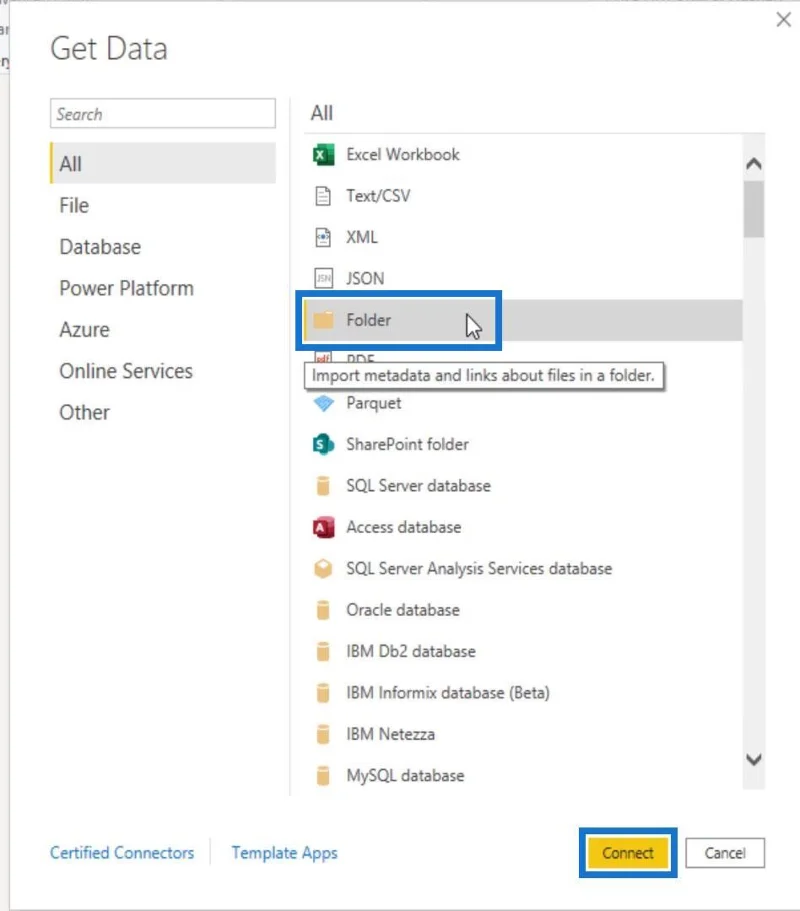
Task: Click the IBM Netezza cylinder icon
Action: tap(323, 734)
